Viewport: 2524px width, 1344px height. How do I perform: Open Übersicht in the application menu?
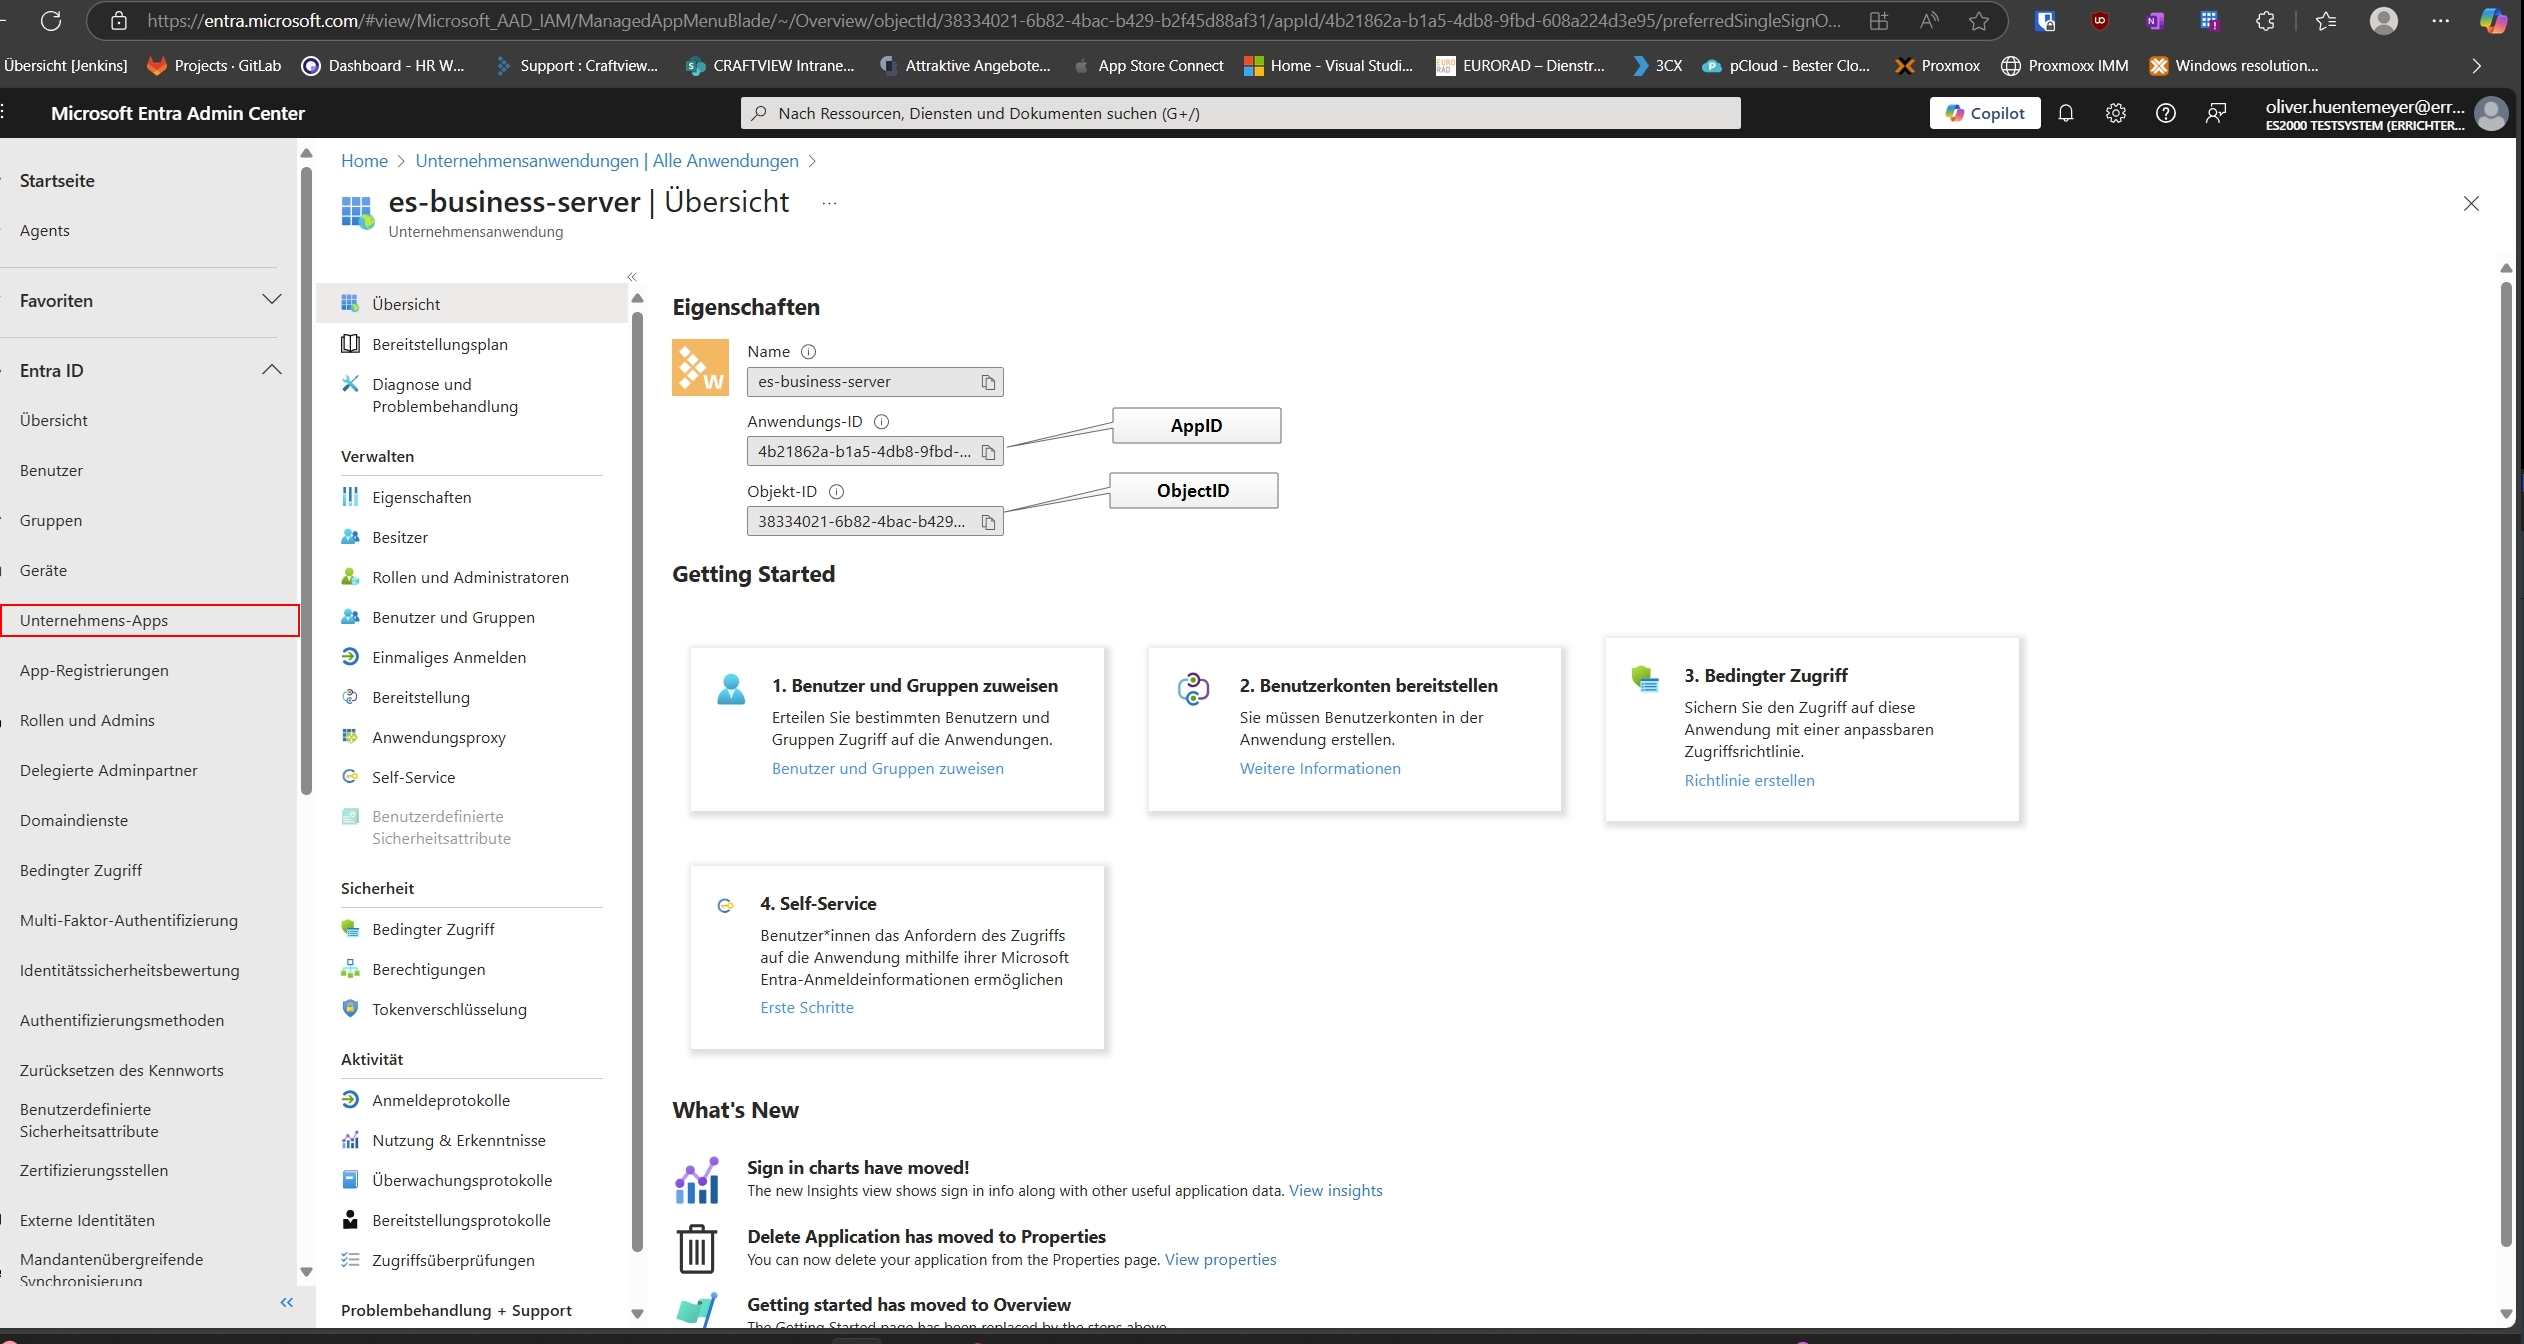[x=471, y=304]
